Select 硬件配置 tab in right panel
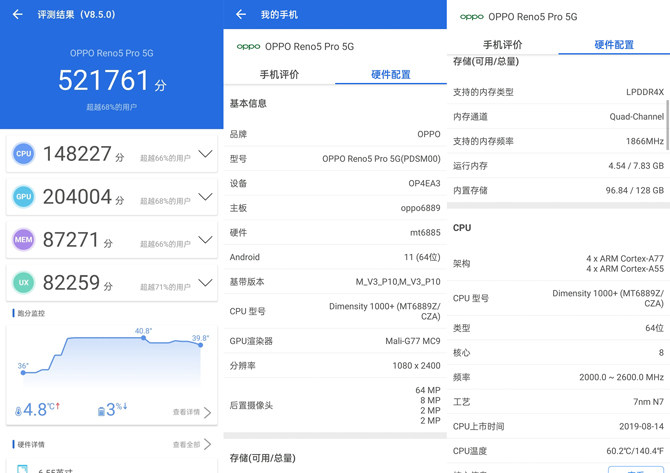The width and height of the screenshot is (670, 473). [614, 45]
